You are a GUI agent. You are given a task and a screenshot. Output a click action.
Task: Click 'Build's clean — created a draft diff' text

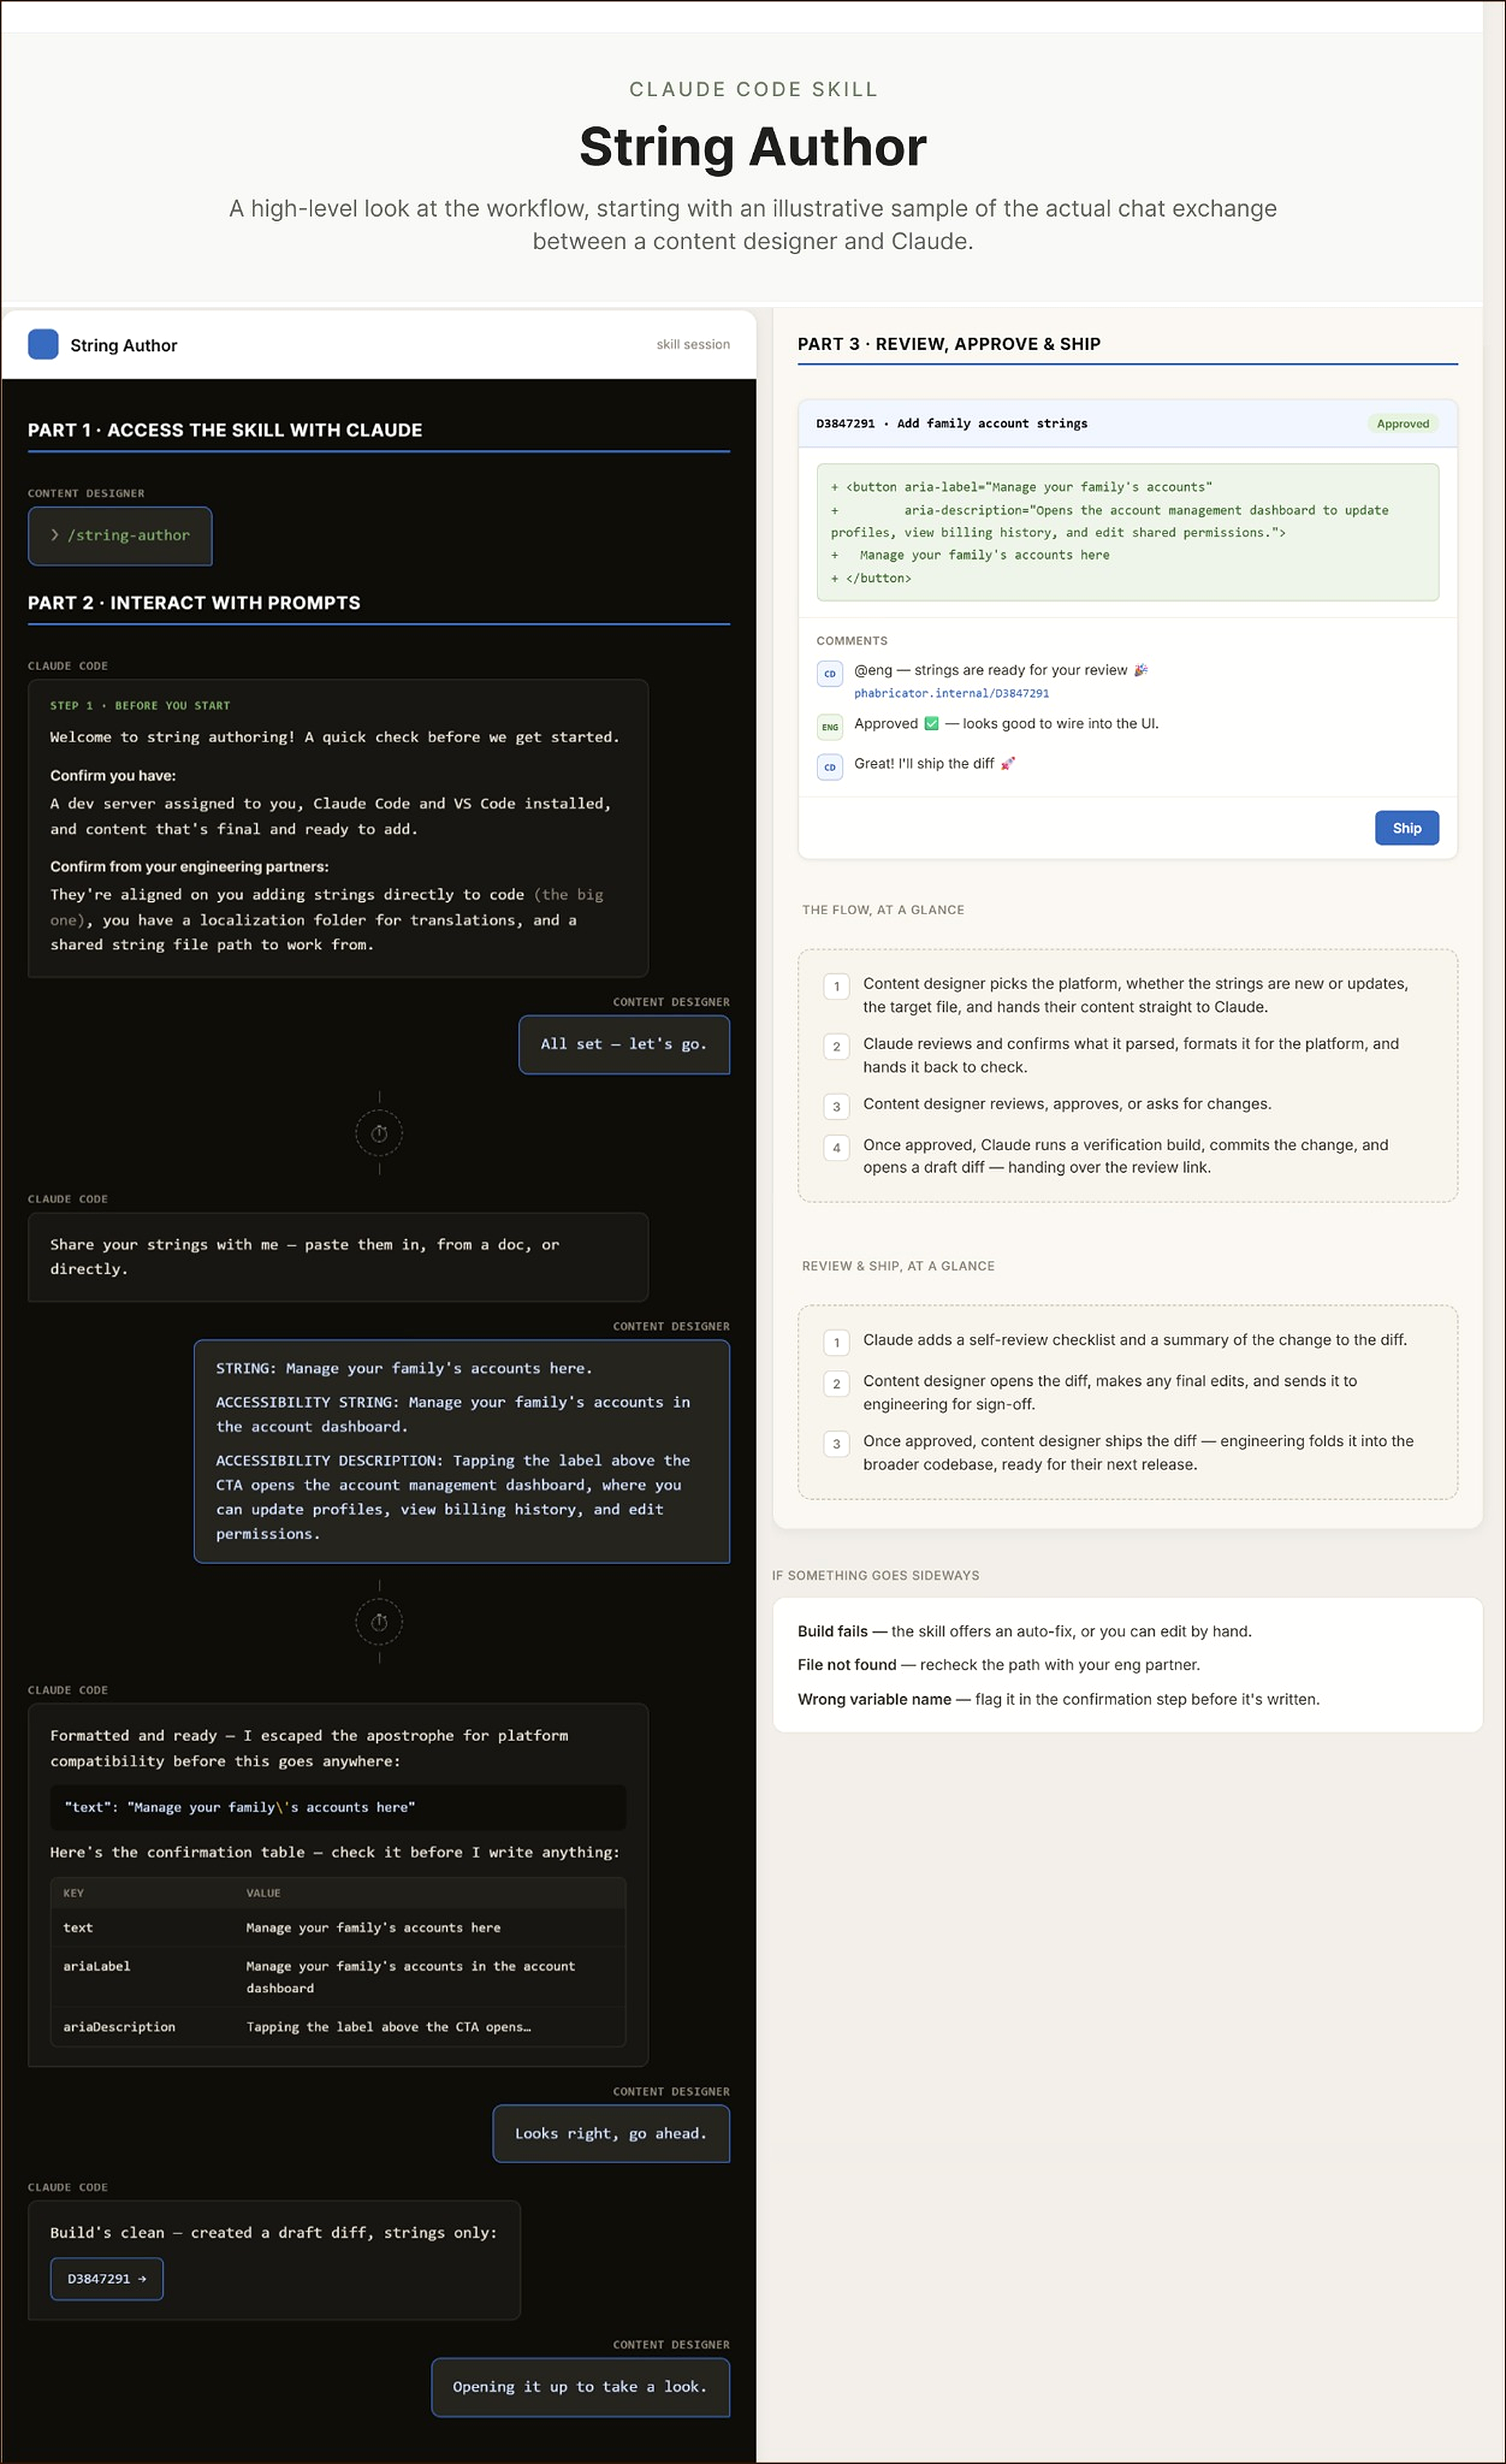click(x=273, y=2232)
